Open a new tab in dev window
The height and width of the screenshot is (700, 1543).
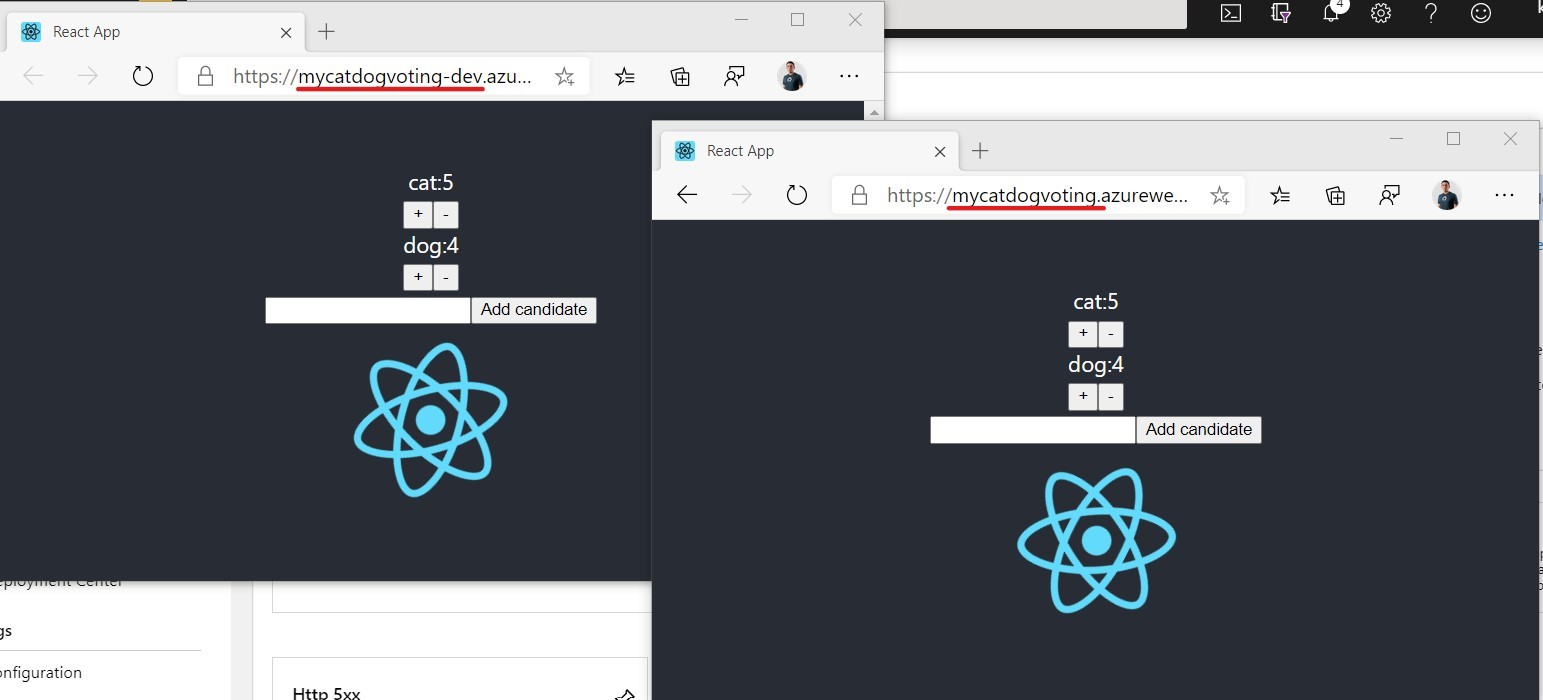tap(326, 32)
